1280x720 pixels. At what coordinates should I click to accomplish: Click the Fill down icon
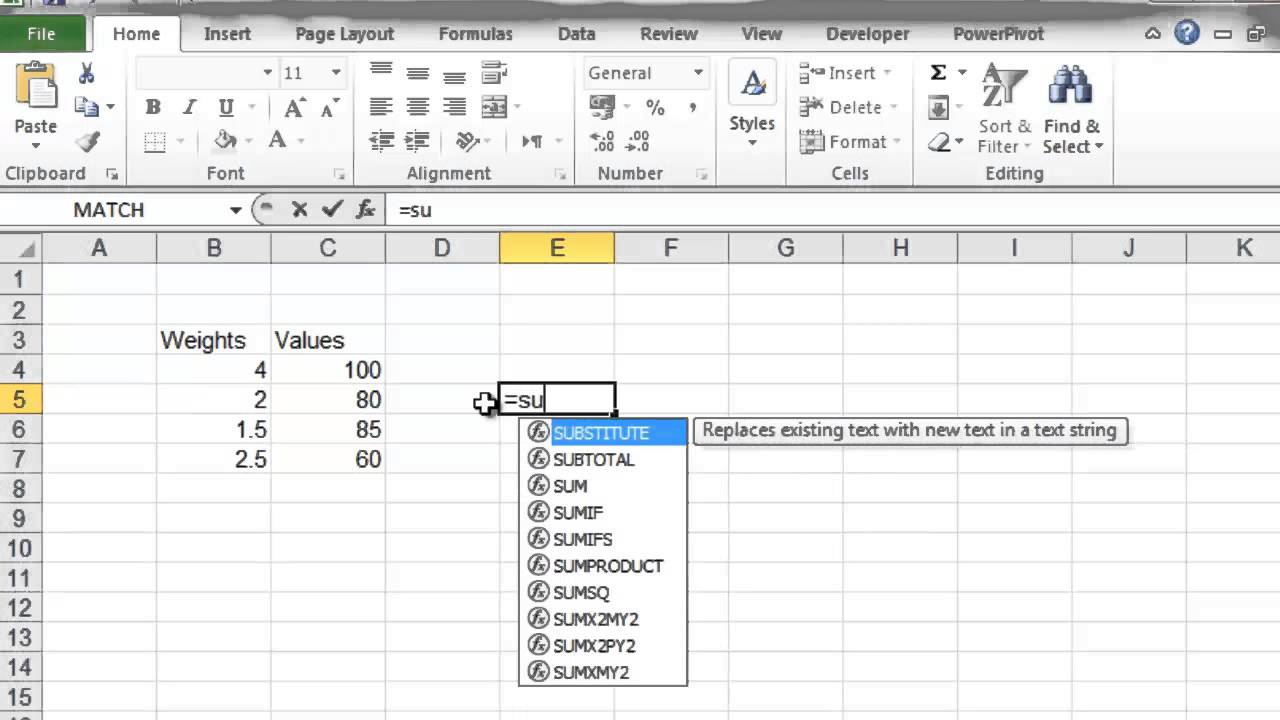[938, 107]
